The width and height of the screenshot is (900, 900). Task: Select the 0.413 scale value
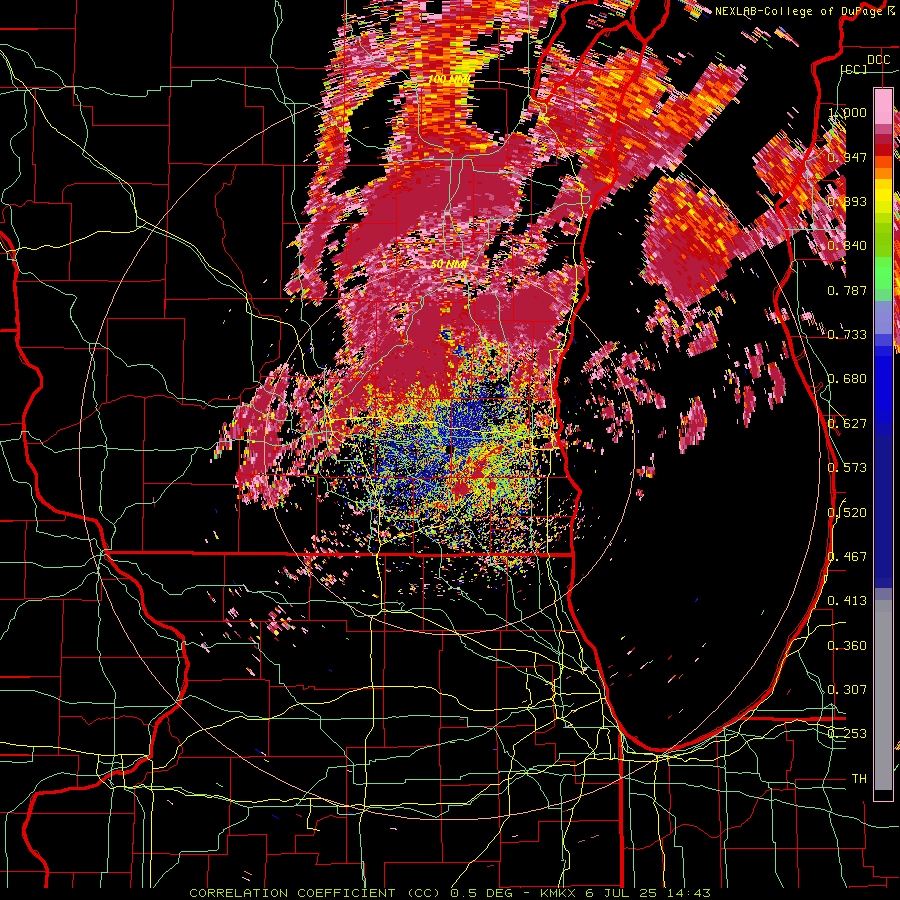[847, 601]
